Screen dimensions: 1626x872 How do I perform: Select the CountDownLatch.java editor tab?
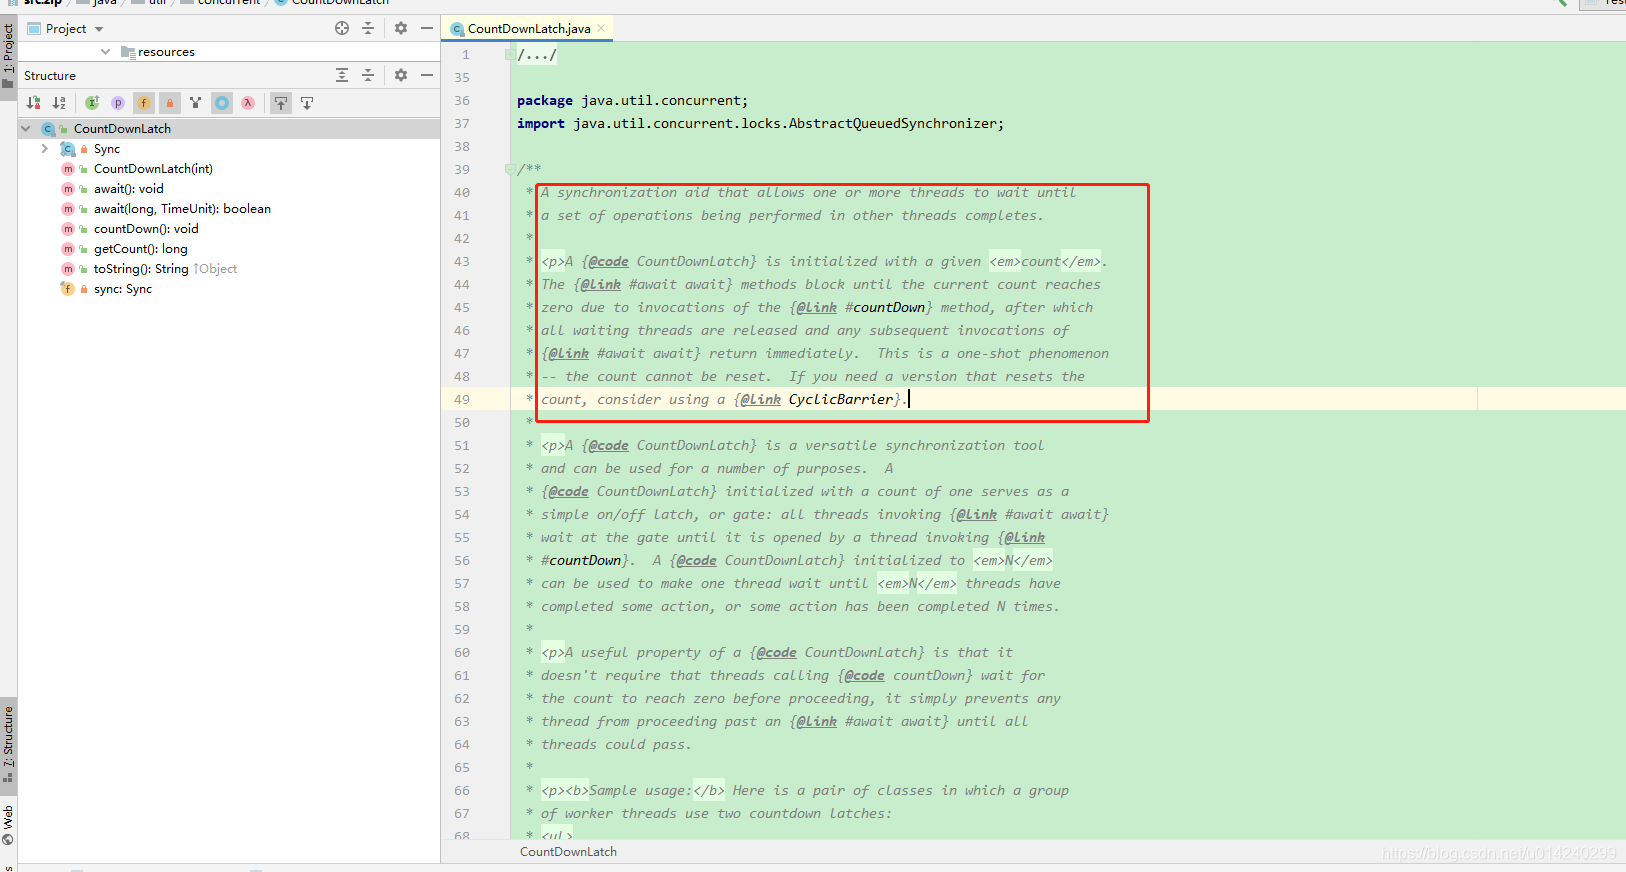tap(528, 29)
